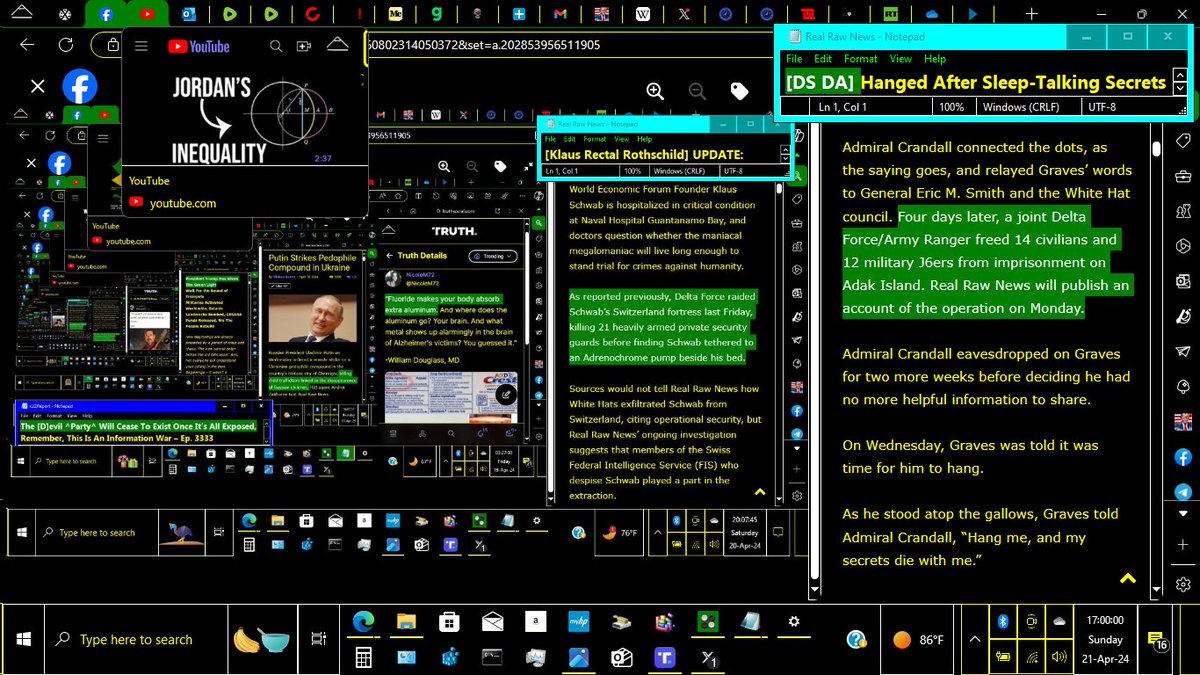1200x675 pixels.
Task: Go back using the browser back arrow
Action: (27, 45)
